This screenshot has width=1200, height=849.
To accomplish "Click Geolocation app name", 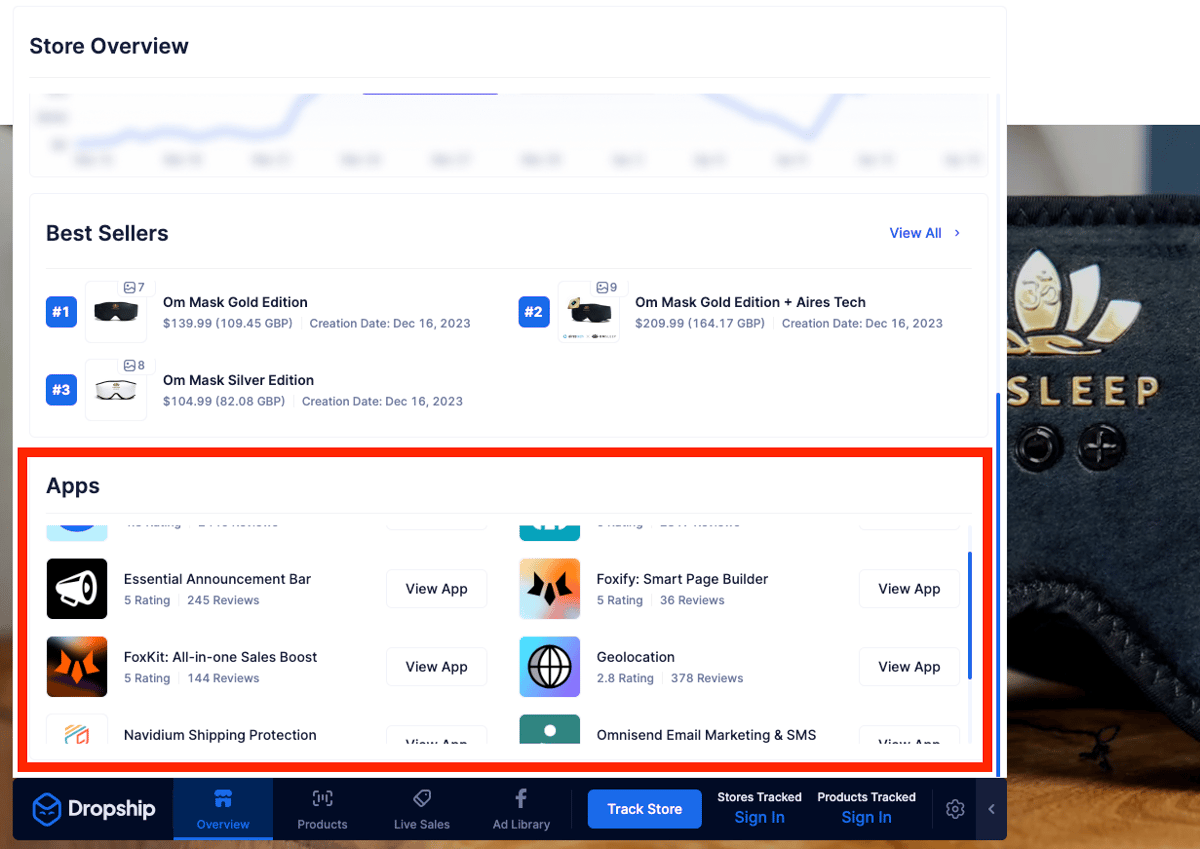I will [x=635, y=657].
